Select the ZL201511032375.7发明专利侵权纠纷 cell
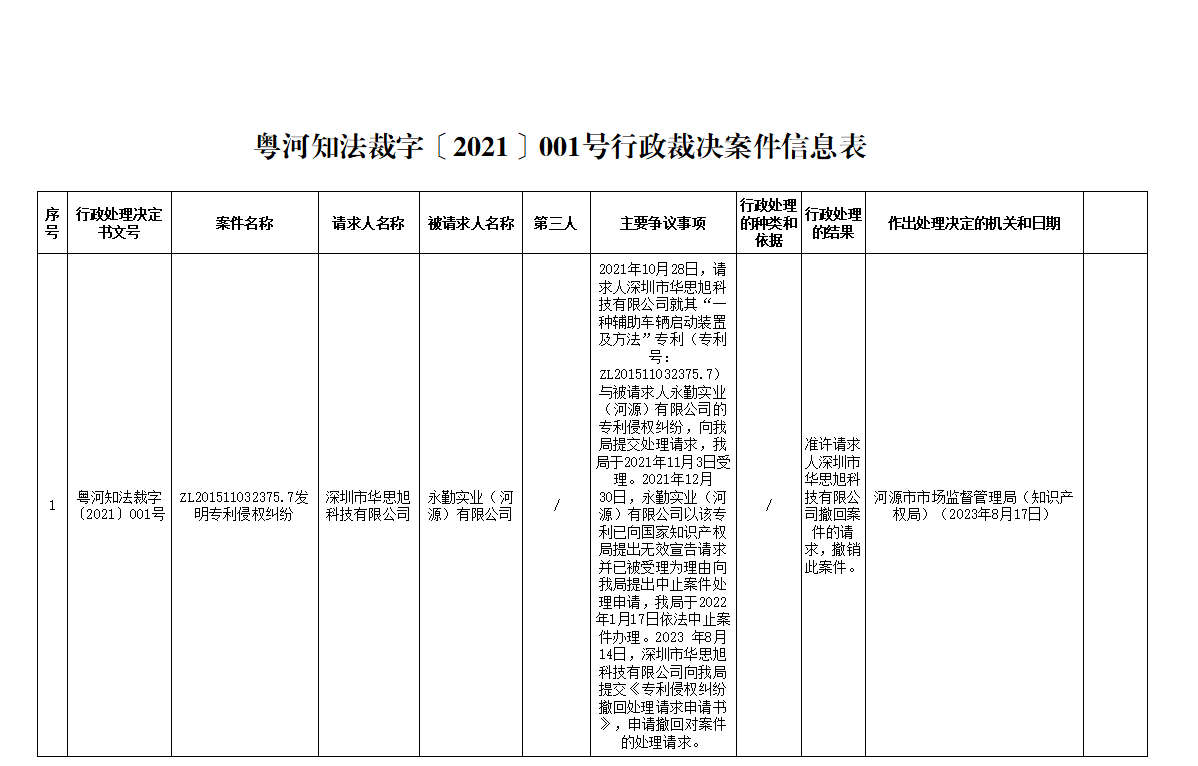 [244, 506]
